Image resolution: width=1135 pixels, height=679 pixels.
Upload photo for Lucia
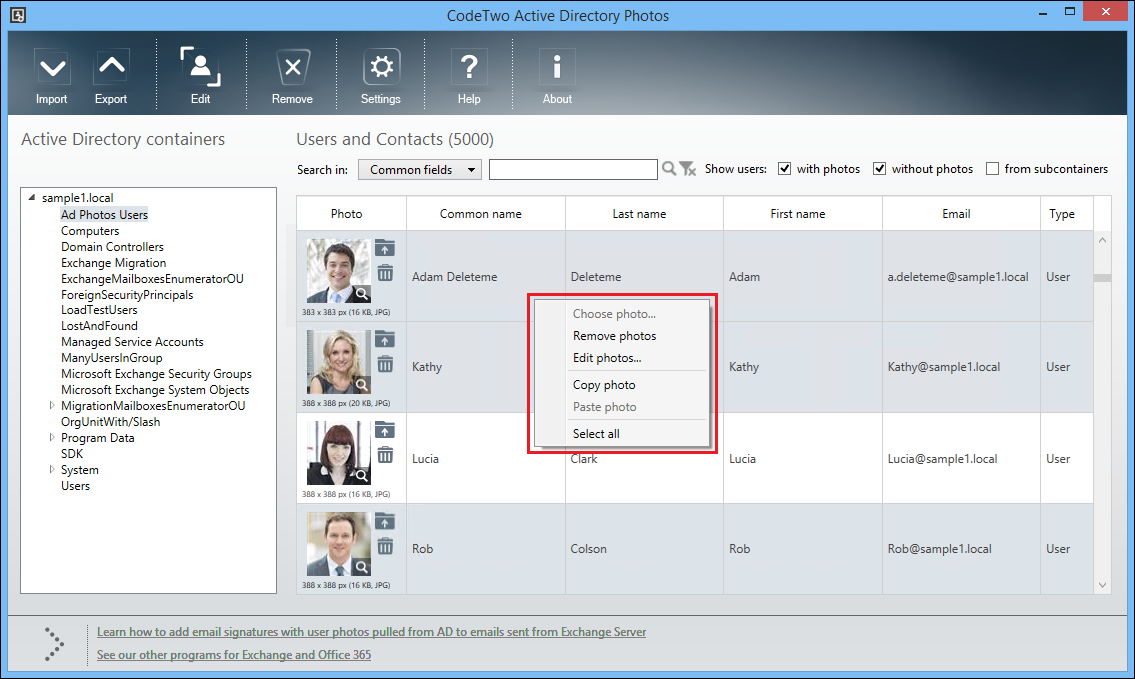pyautogui.click(x=385, y=431)
